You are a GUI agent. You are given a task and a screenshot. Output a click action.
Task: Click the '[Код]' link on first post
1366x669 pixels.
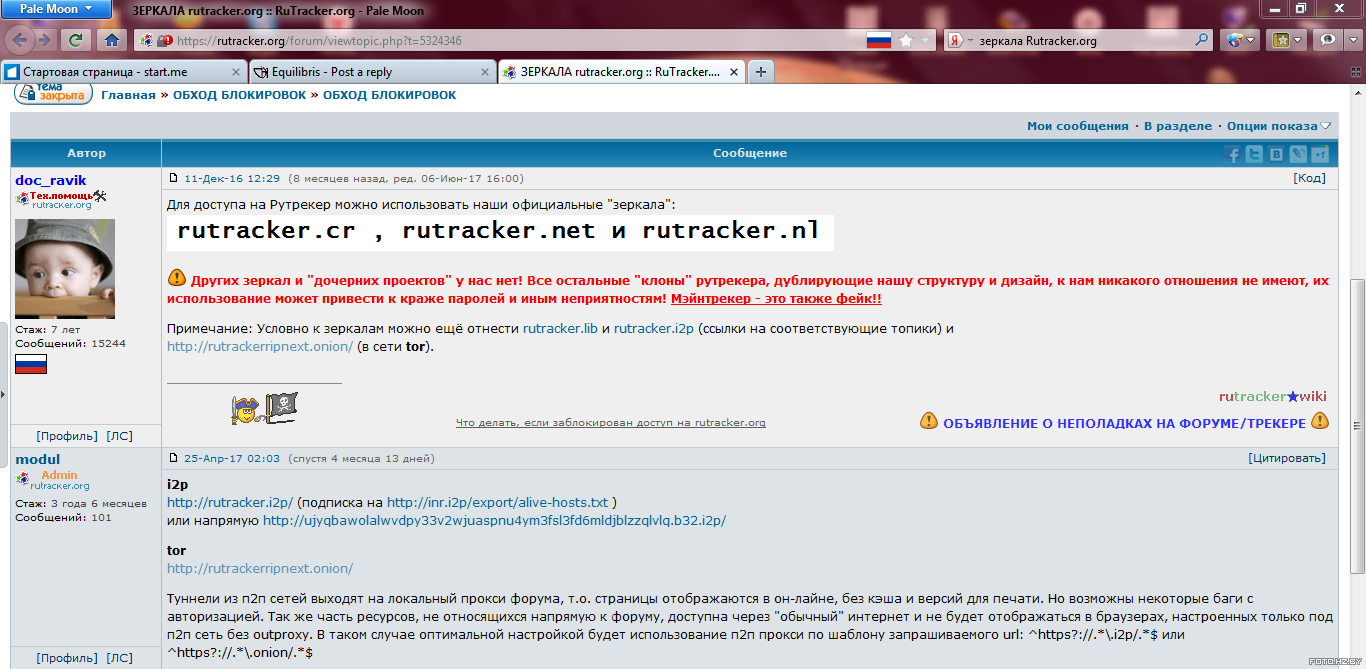(x=1309, y=178)
